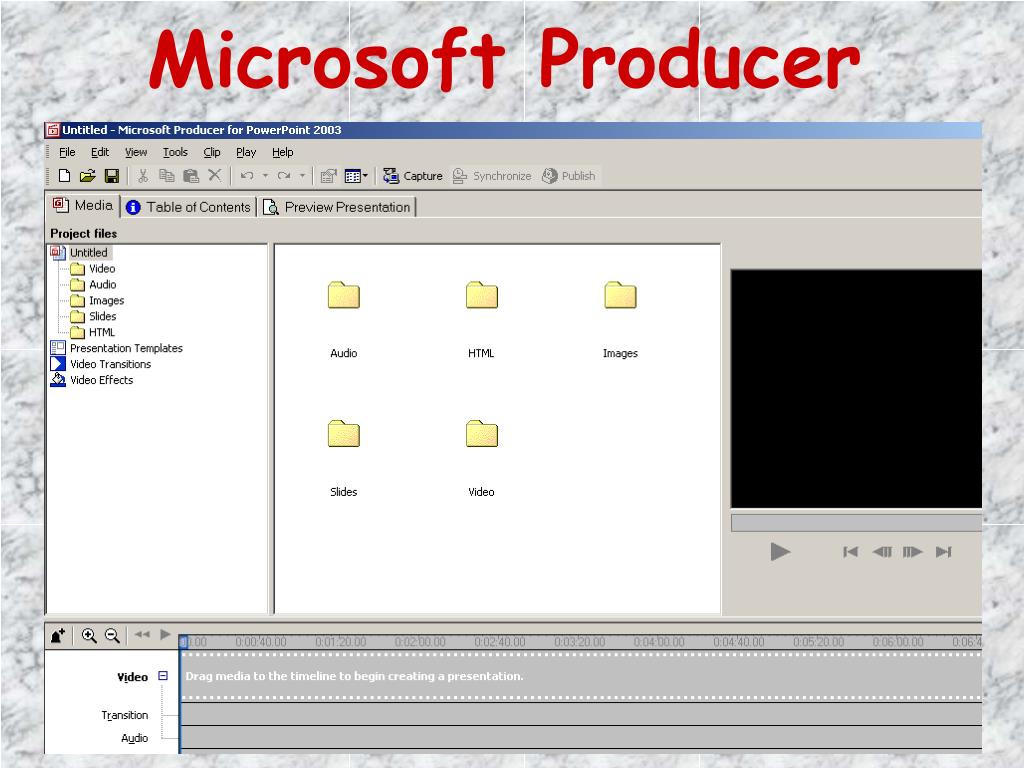Click the timeline Zoom Out magnifier
The width and height of the screenshot is (1024, 768).
tap(112, 635)
